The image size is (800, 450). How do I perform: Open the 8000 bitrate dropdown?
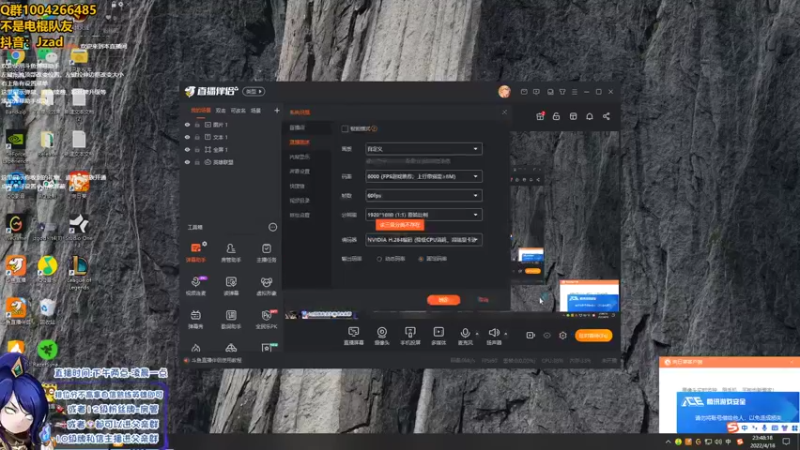(x=423, y=177)
